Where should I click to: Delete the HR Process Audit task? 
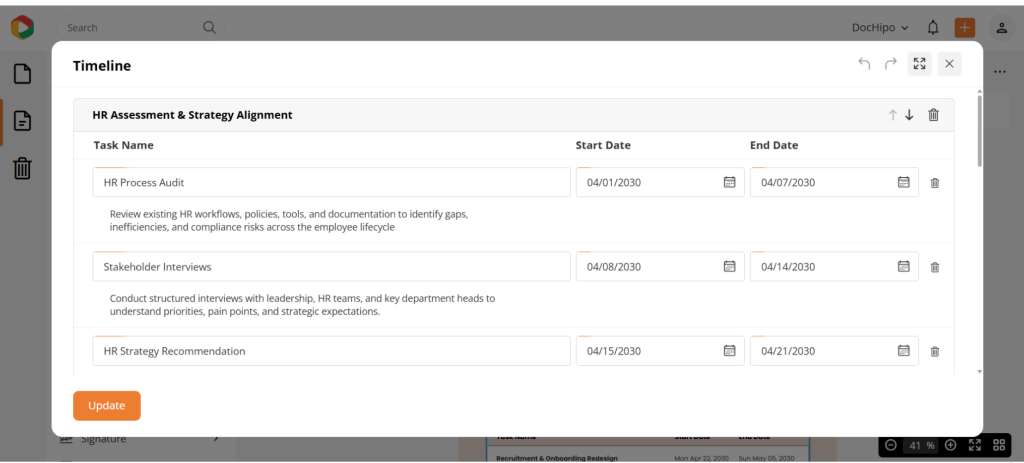click(x=935, y=183)
